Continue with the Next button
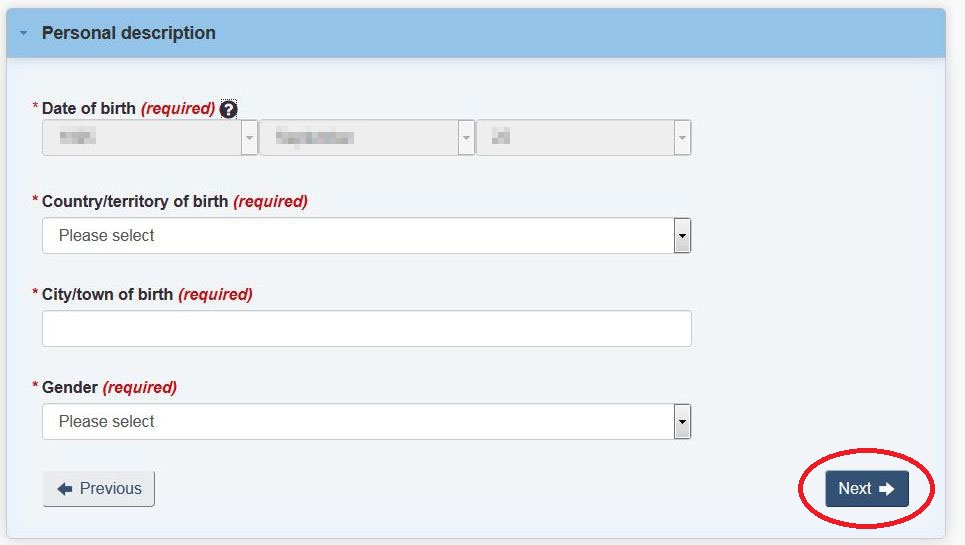Screen dimensions: 965x545 867,488
